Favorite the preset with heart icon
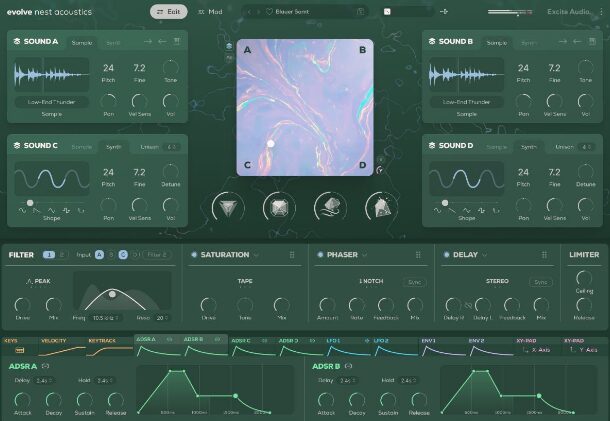The height and width of the screenshot is (421, 610). point(269,12)
